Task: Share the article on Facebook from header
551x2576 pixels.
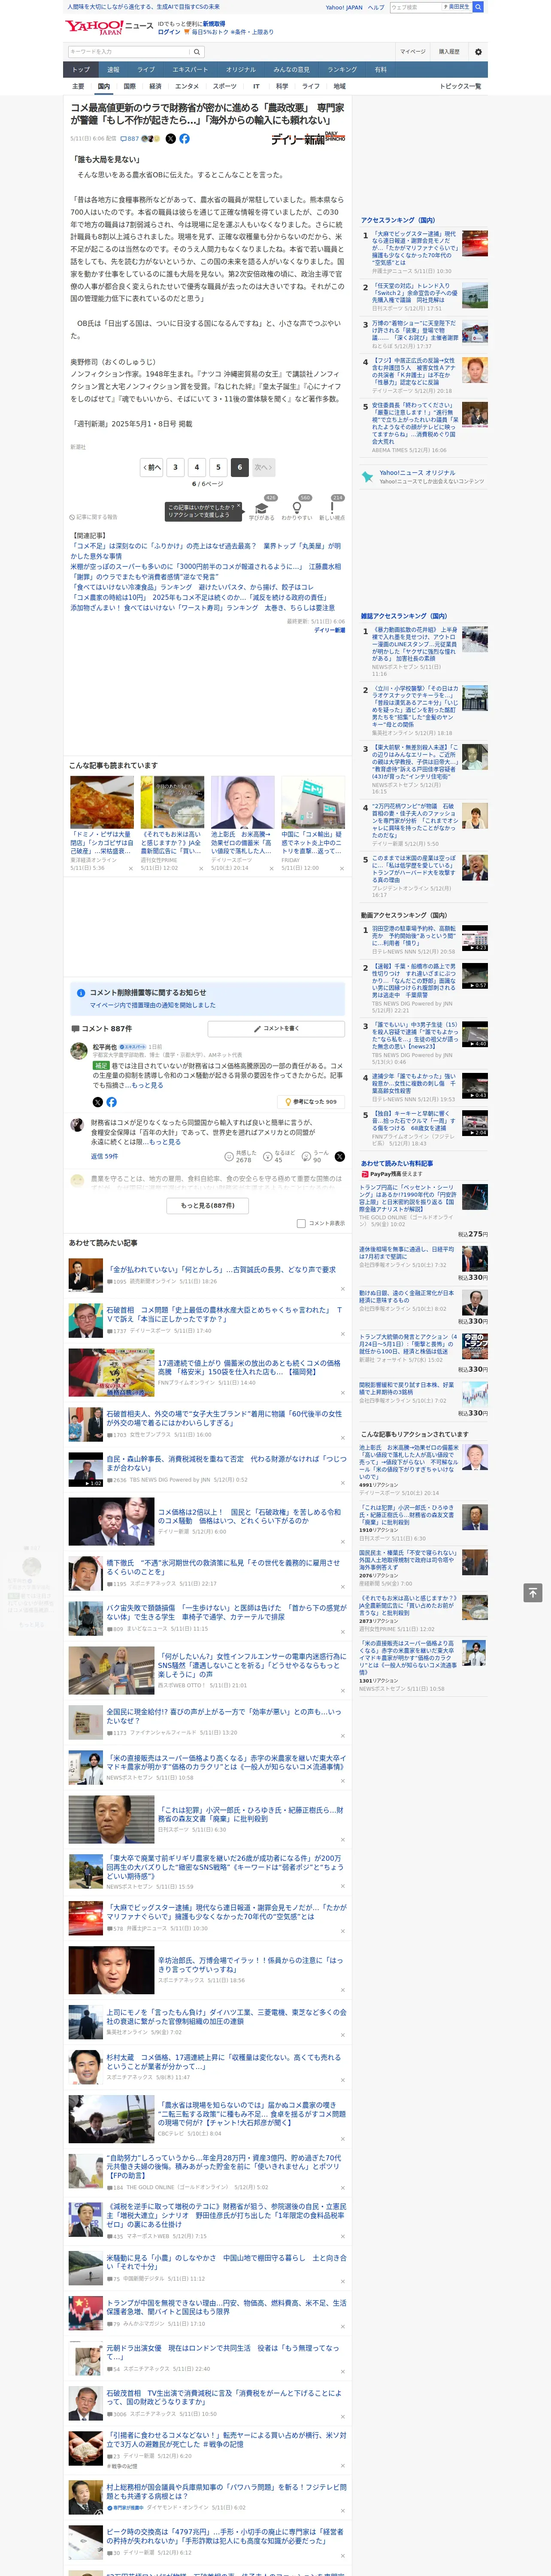Action: coord(184,139)
